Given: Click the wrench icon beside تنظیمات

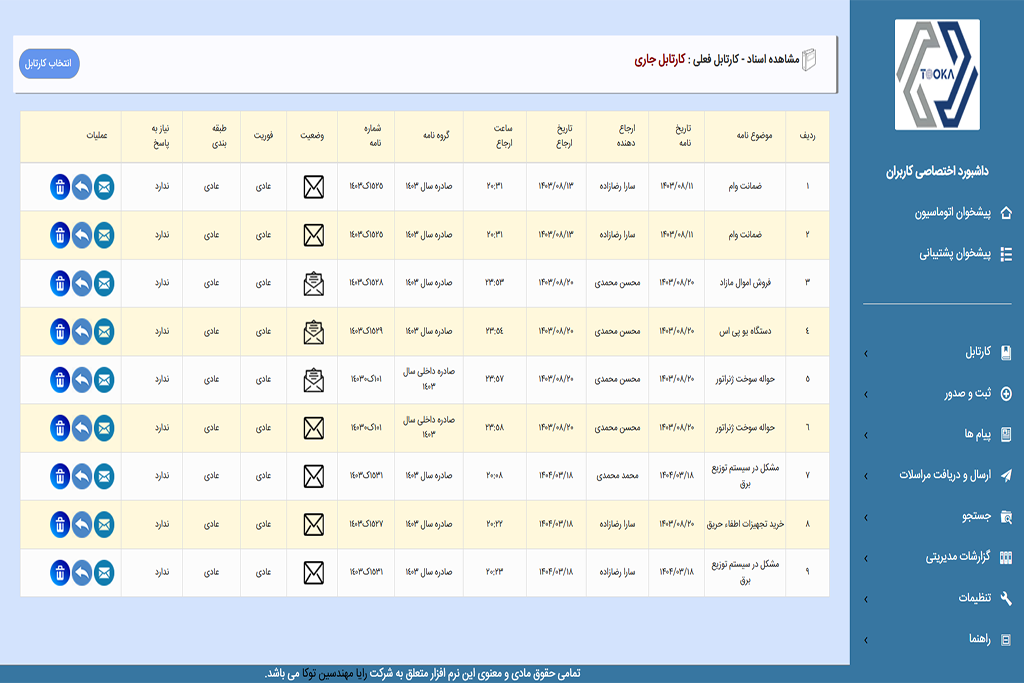Looking at the screenshot, I should (x=1006, y=598).
